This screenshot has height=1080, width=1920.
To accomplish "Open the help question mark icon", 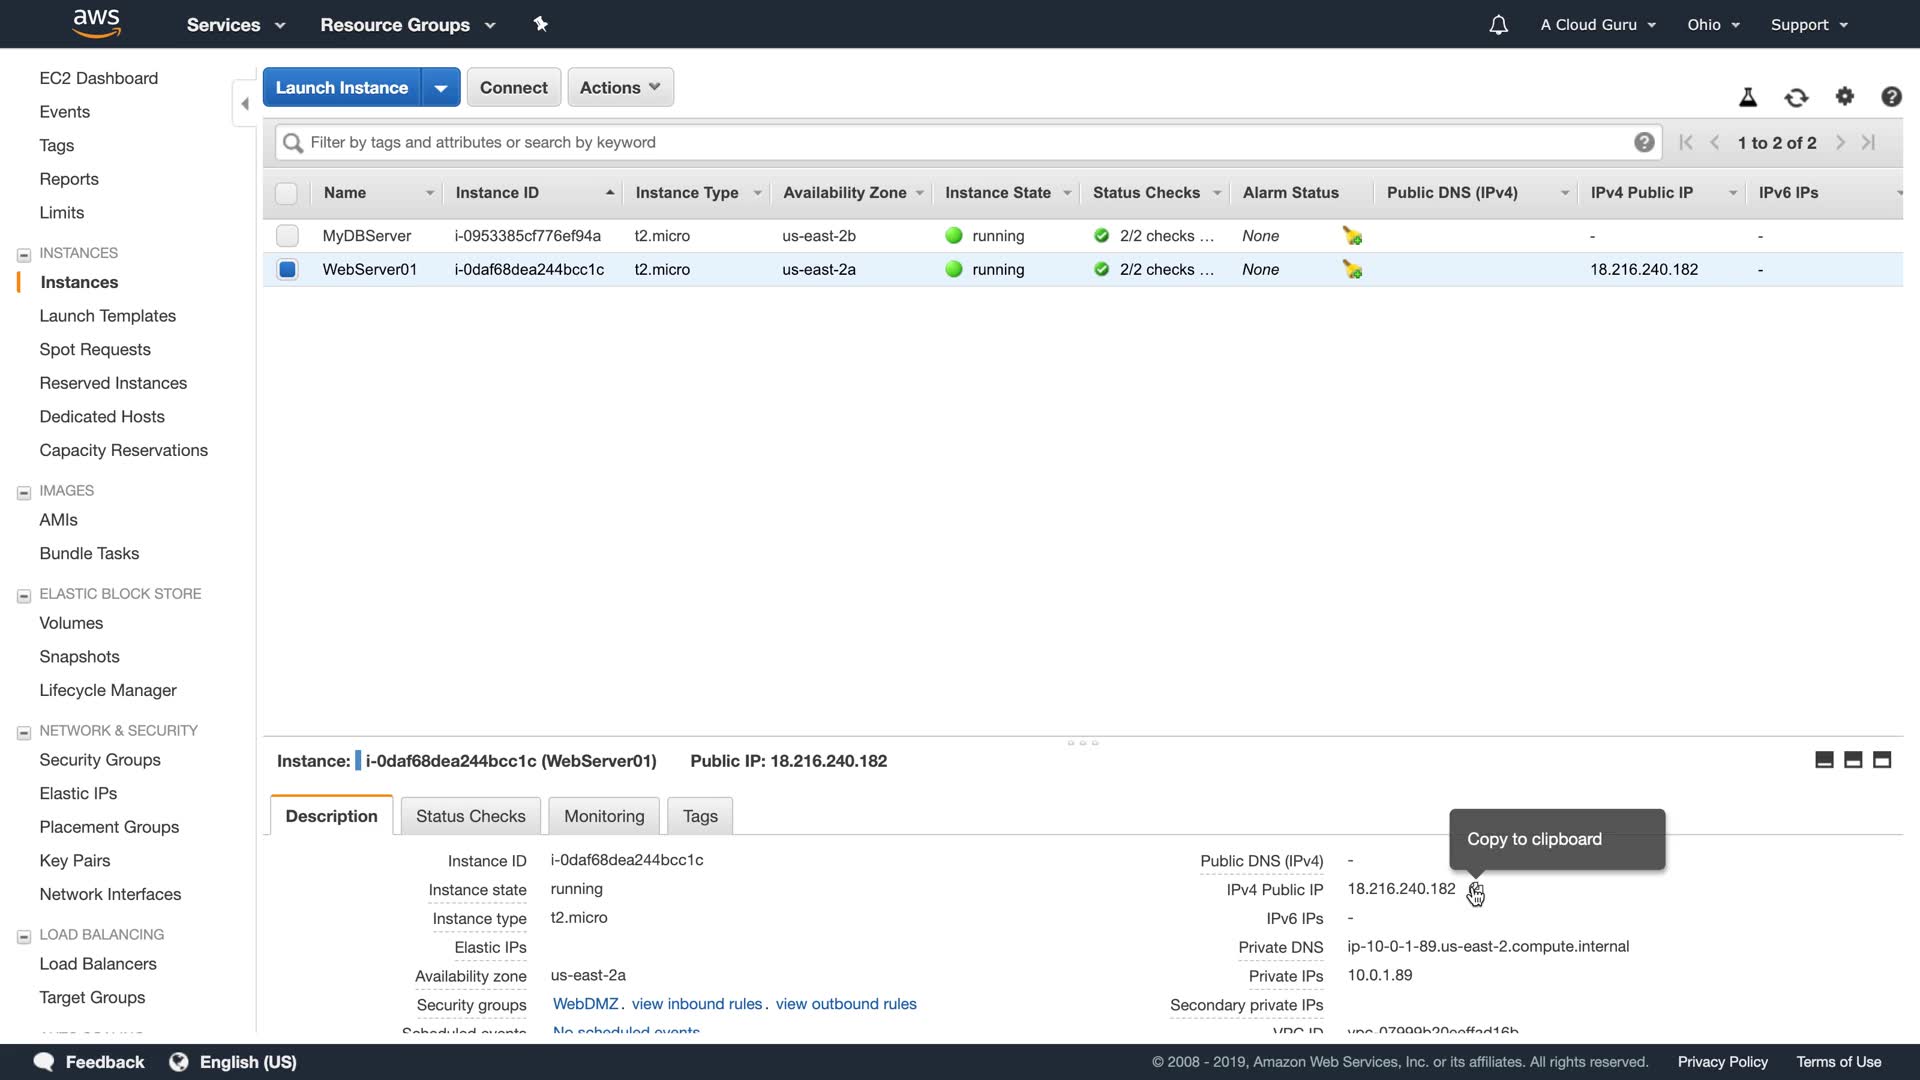I will pyautogui.click(x=1891, y=97).
